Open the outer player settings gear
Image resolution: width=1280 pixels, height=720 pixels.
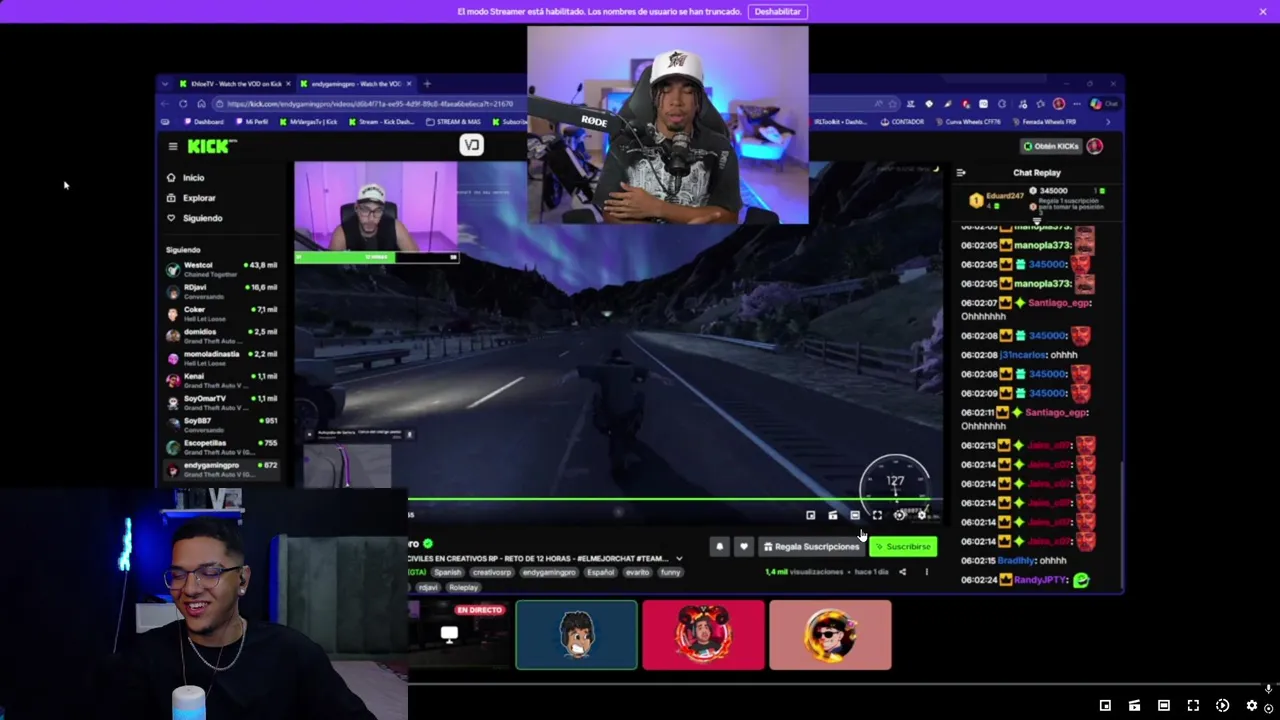[x=1252, y=705]
